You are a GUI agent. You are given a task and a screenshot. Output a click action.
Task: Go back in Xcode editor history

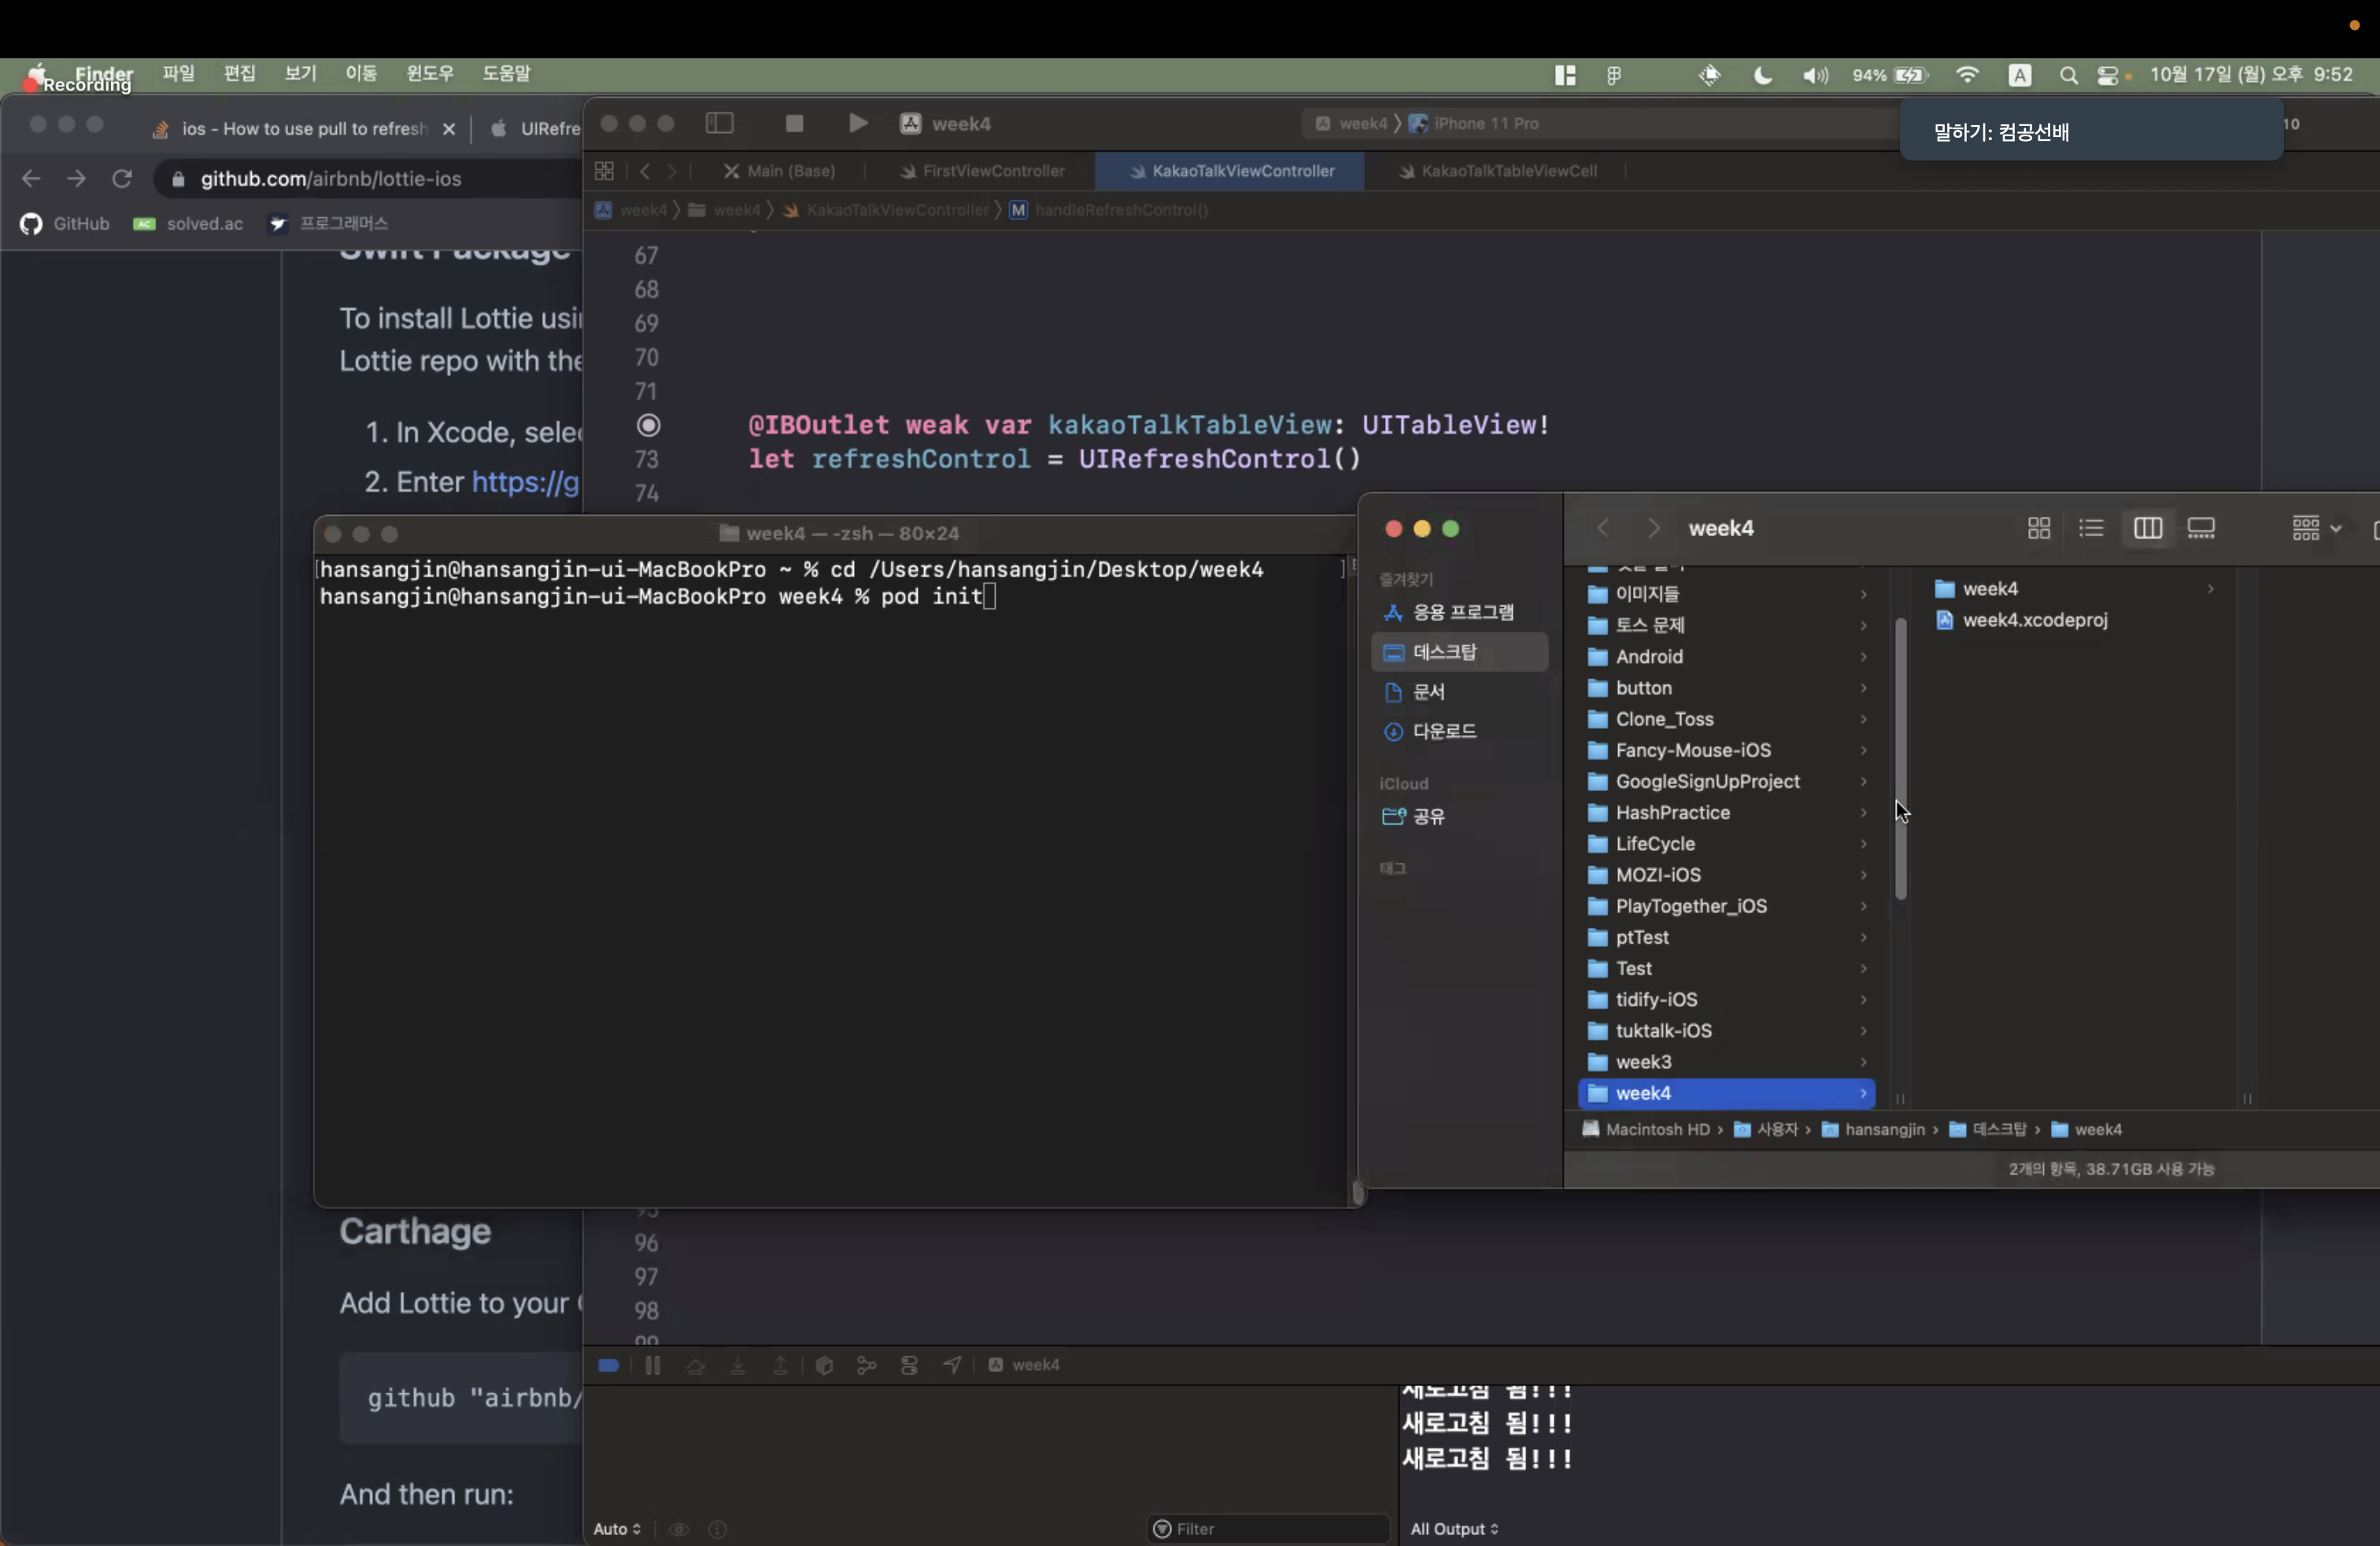coord(645,171)
